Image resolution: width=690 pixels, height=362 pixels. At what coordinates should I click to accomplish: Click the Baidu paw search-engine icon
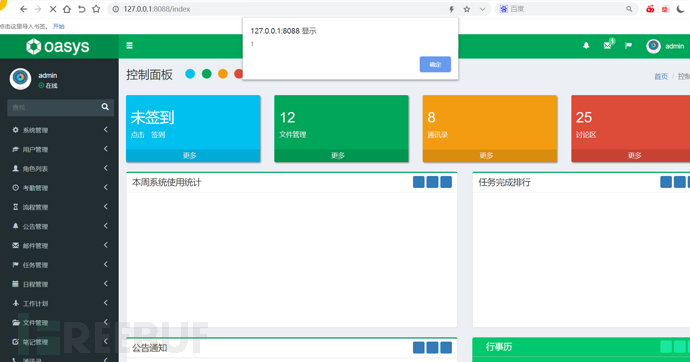point(504,9)
